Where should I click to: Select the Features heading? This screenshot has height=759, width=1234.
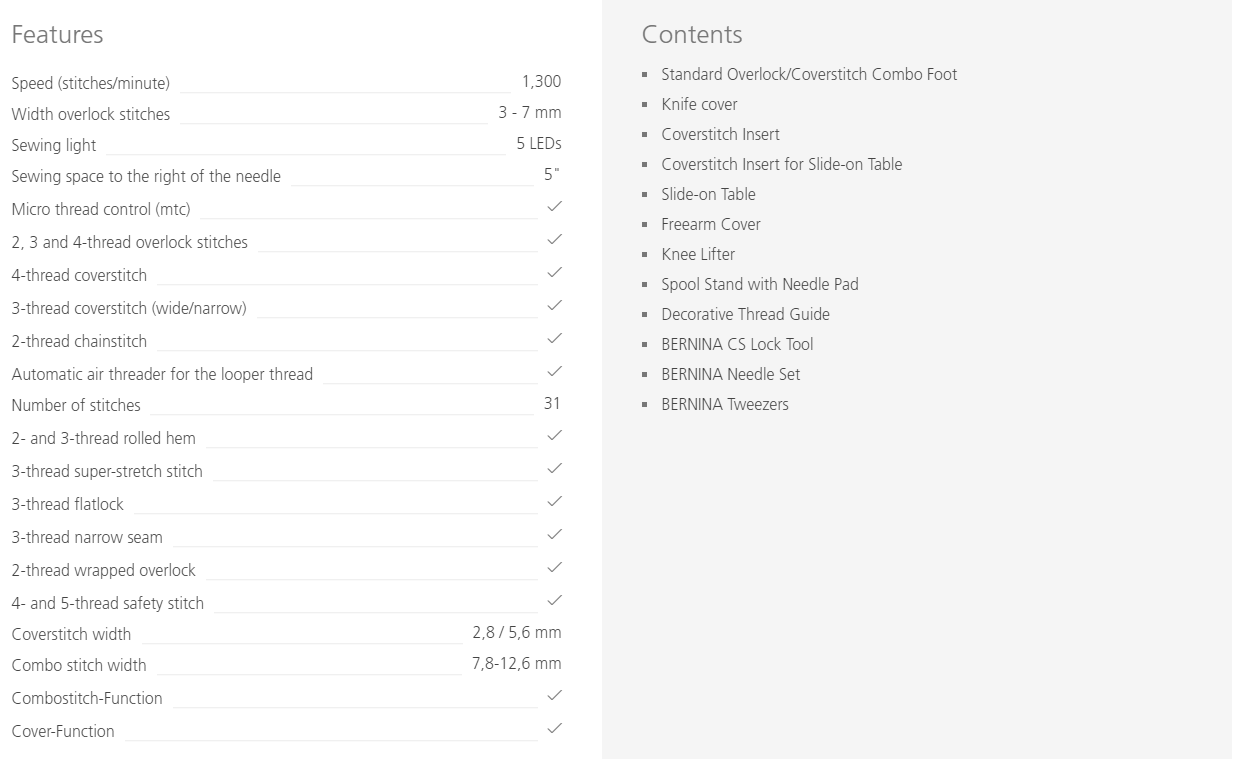coord(57,34)
